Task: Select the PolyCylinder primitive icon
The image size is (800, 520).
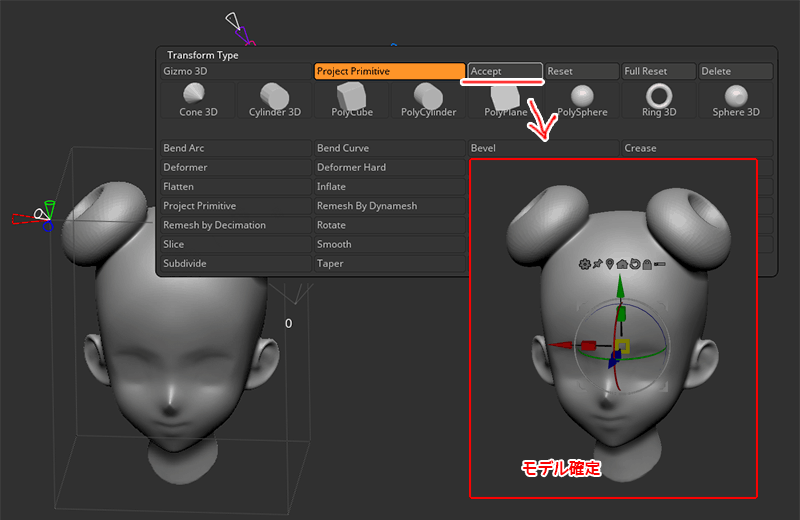Action: point(428,99)
